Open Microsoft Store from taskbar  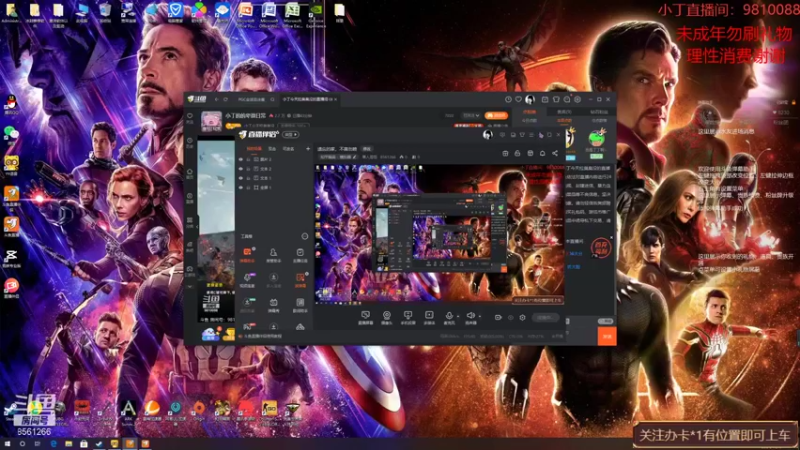click(84, 444)
